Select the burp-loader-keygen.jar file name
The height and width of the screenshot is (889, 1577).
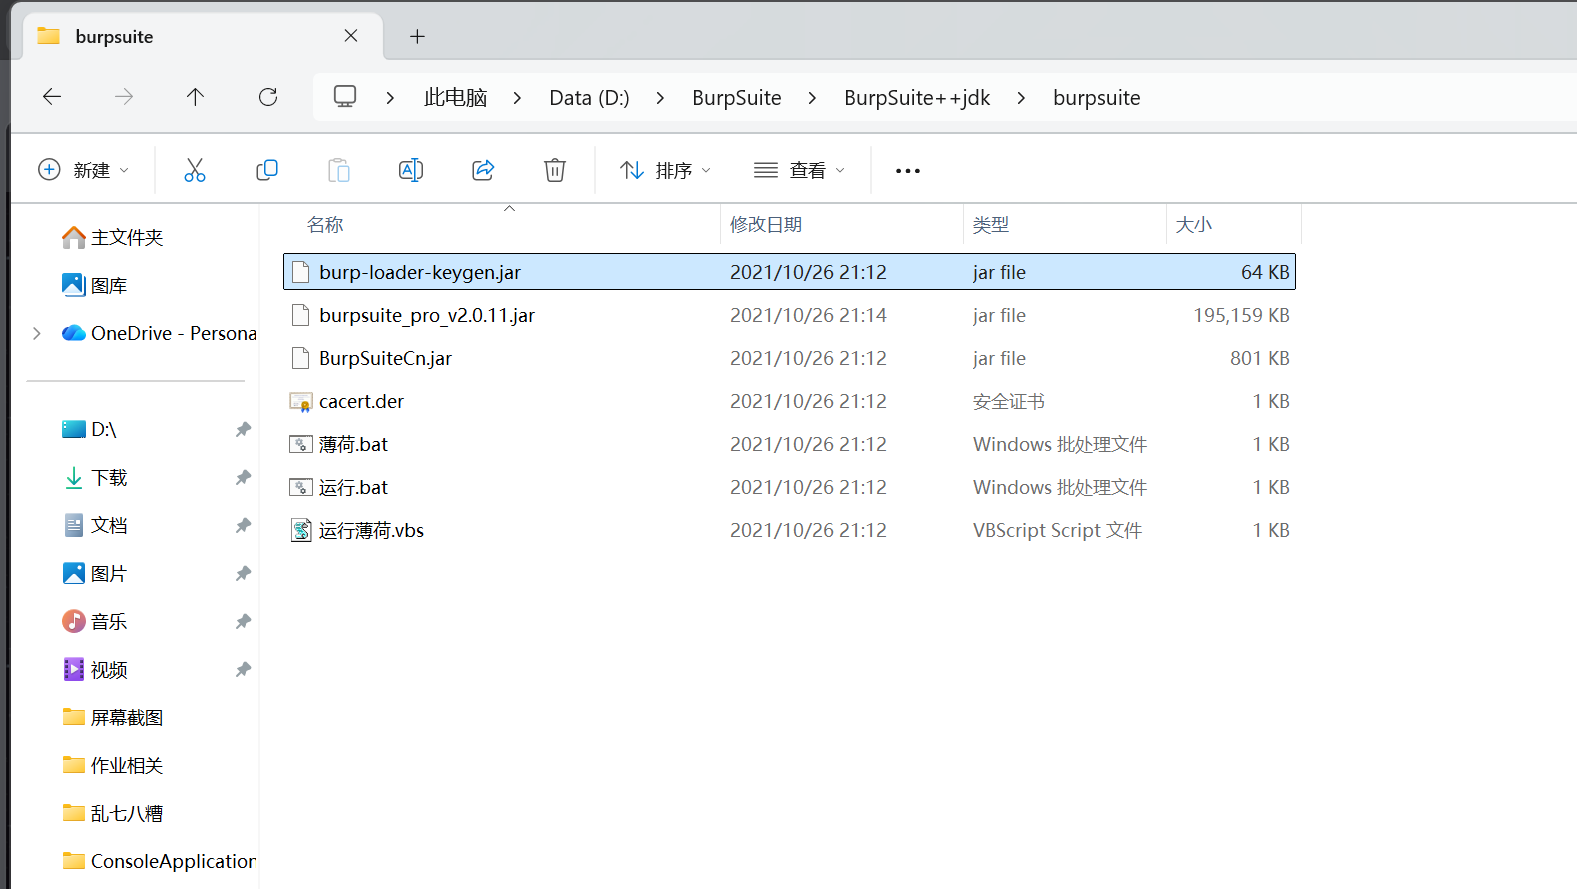pyautogui.click(x=420, y=272)
